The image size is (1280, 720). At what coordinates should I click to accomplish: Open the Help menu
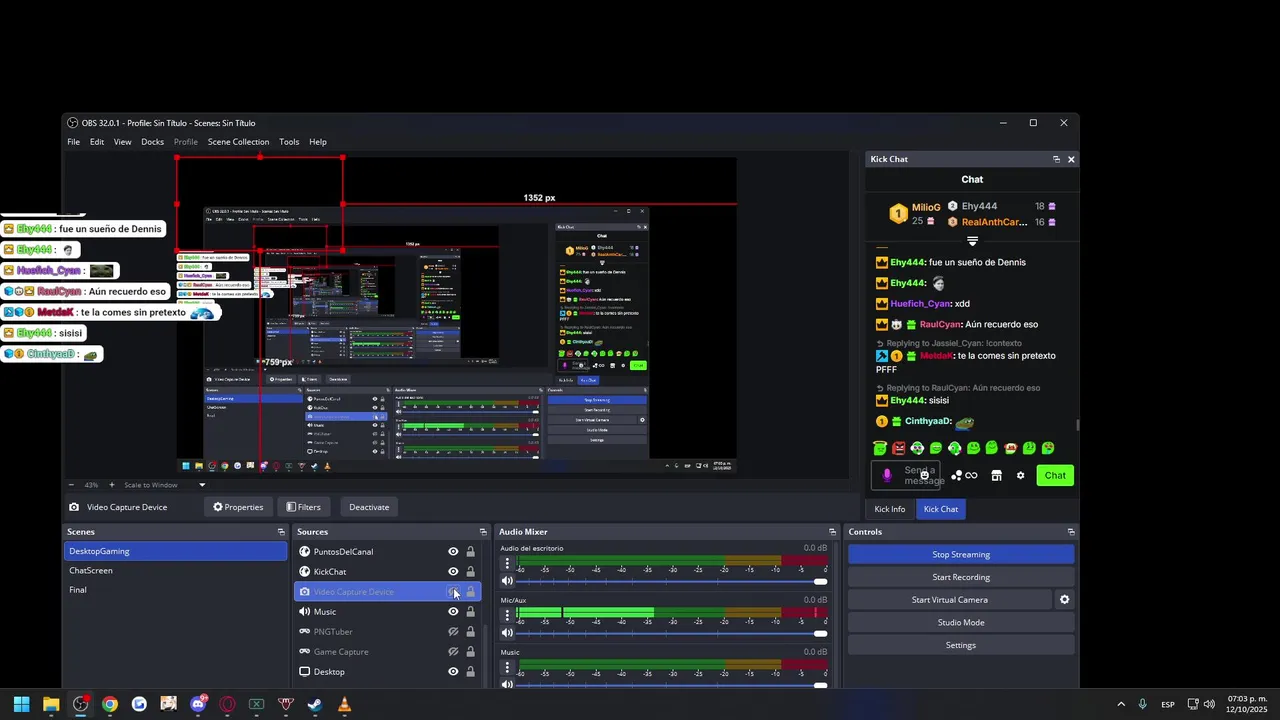pyautogui.click(x=318, y=142)
